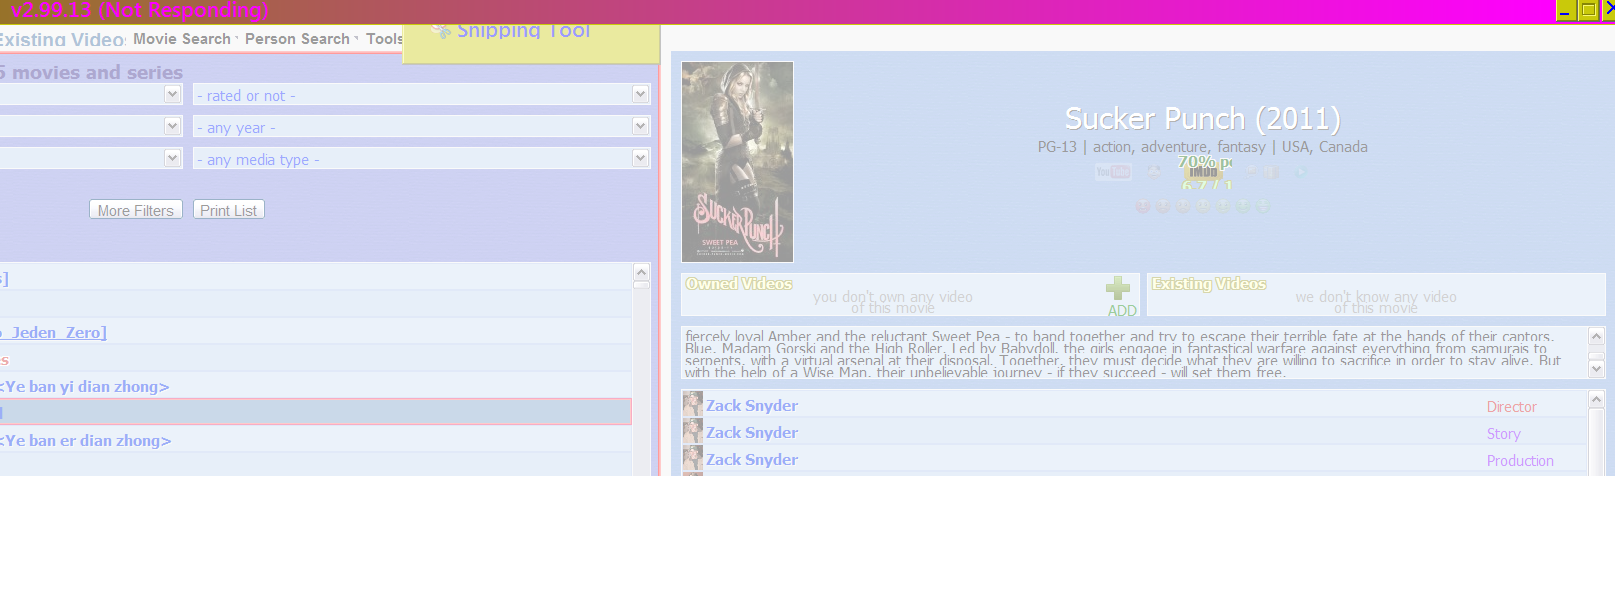Screen dimensions: 1615x600
Task: Click description scrollbar down arrow
Action: [x=1596, y=369]
